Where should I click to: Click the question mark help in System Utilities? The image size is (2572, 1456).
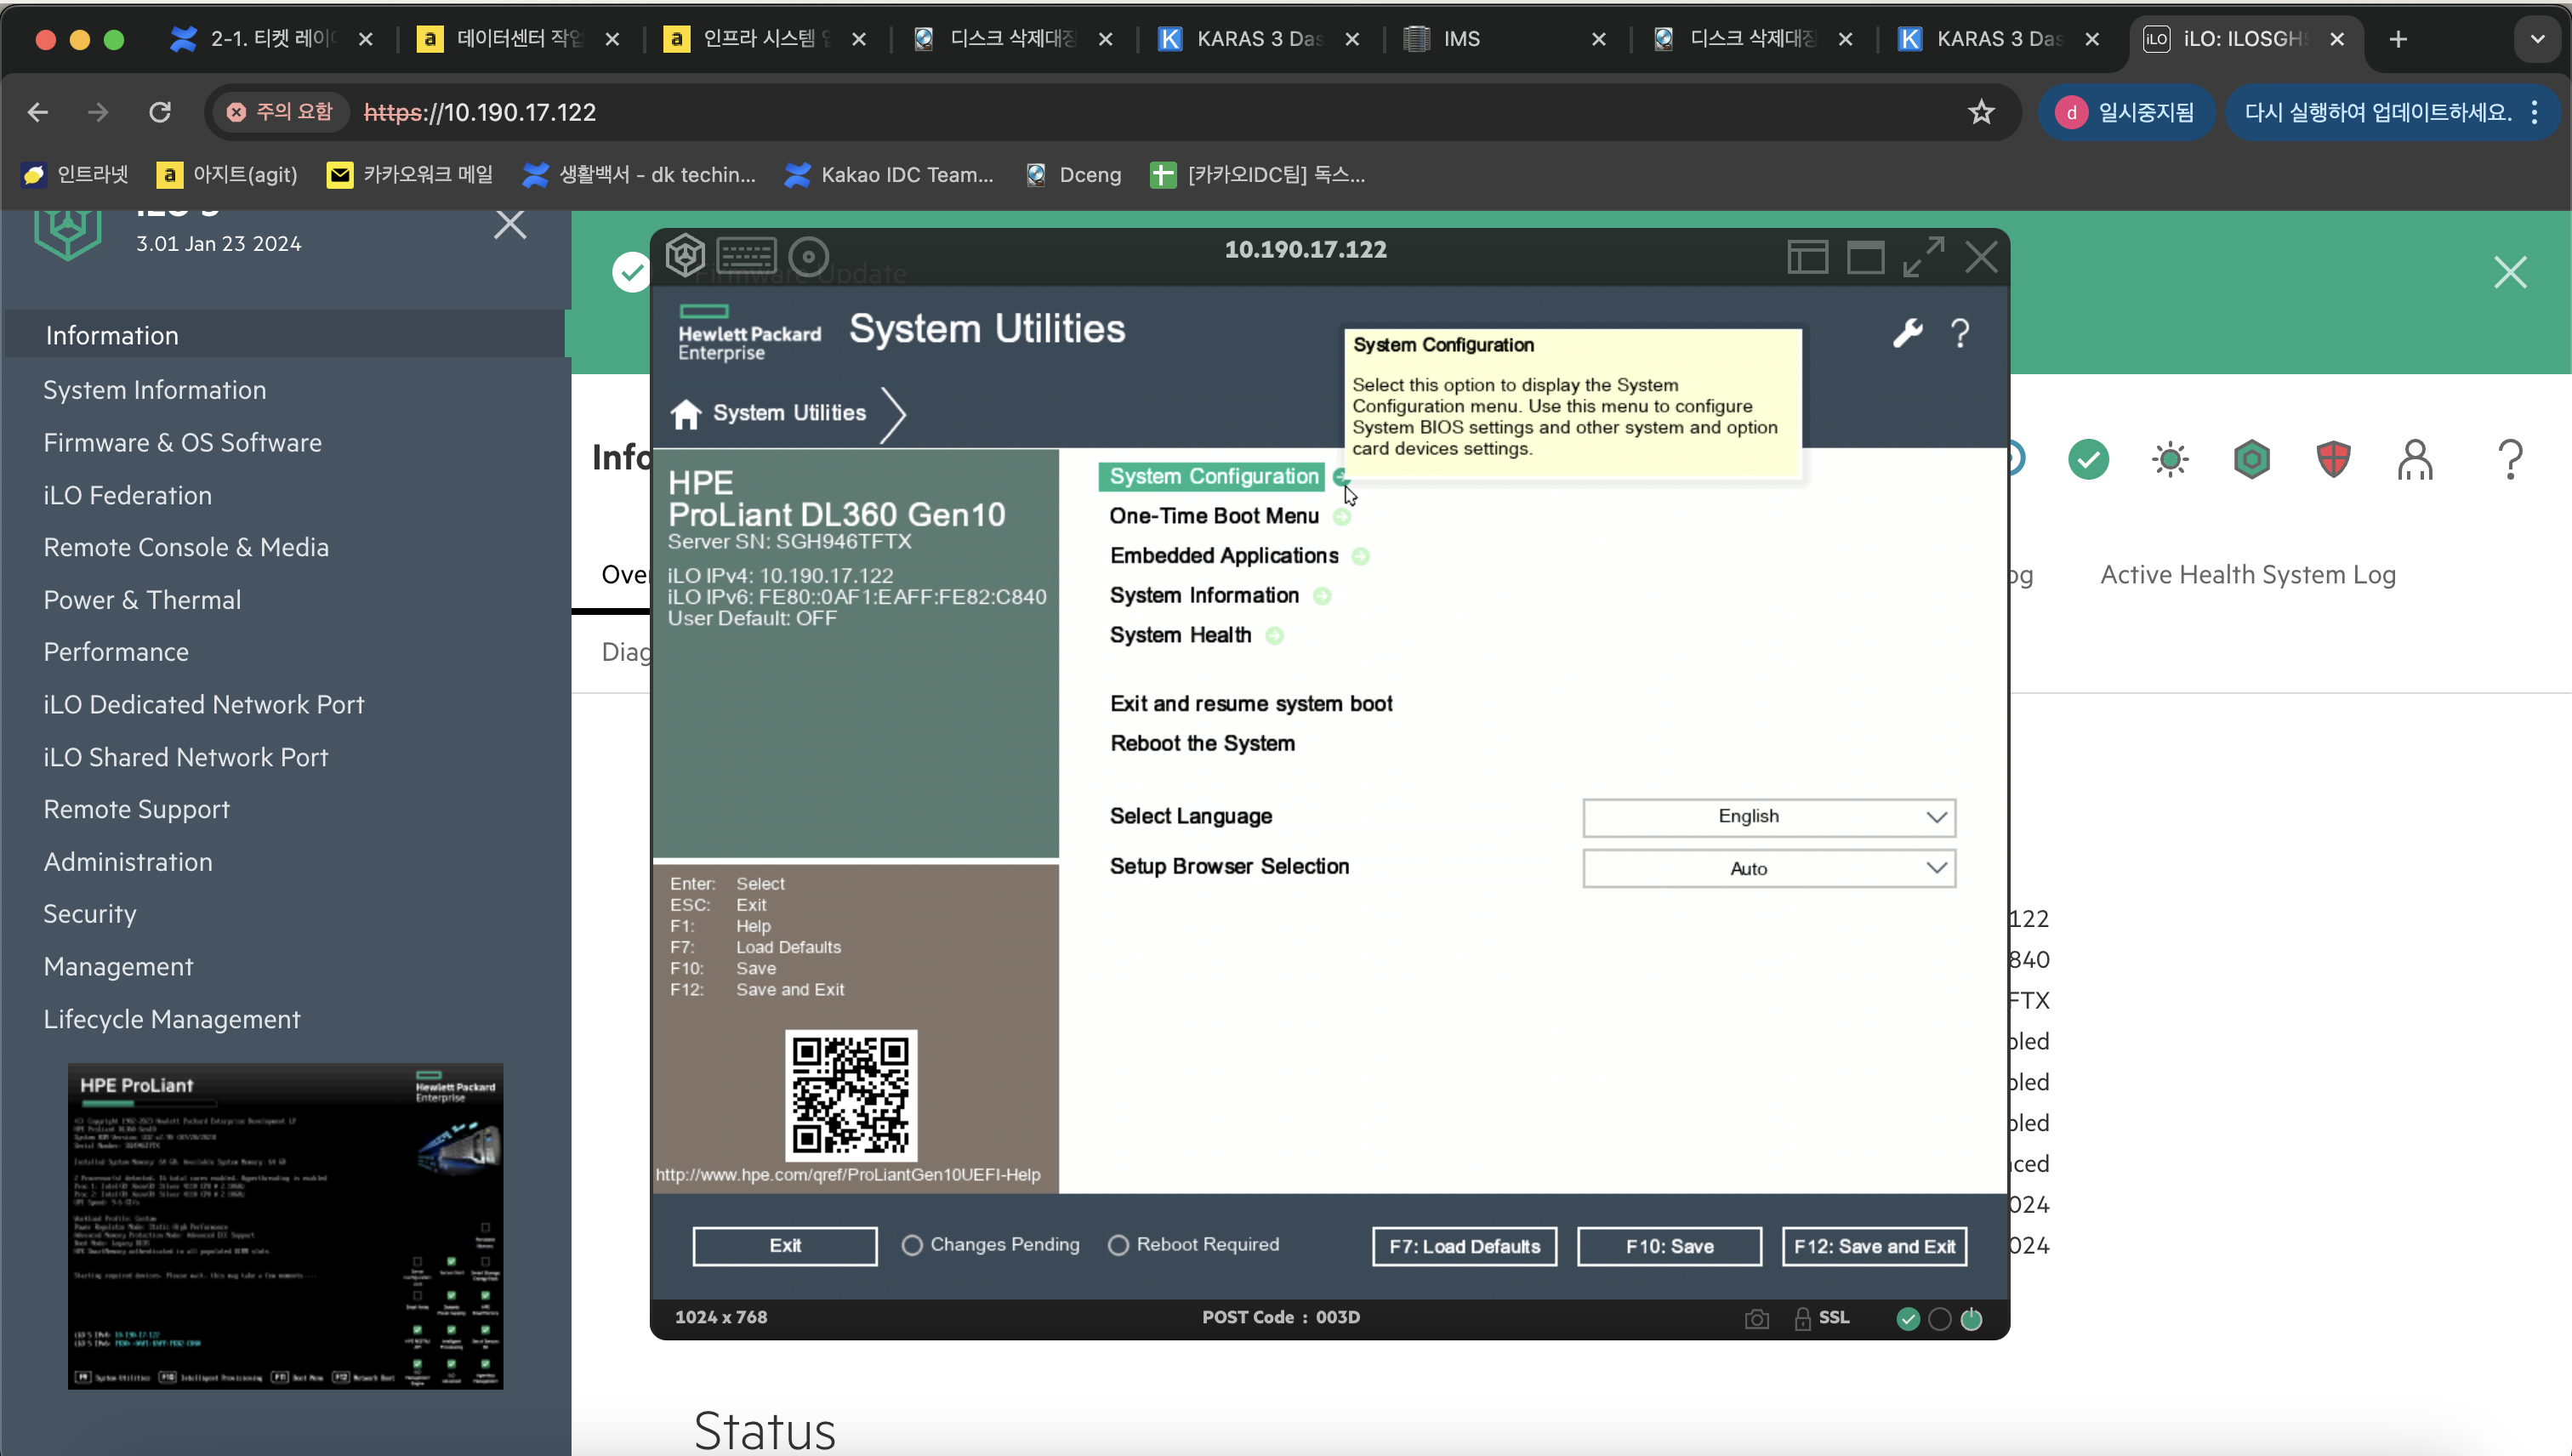point(1960,333)
